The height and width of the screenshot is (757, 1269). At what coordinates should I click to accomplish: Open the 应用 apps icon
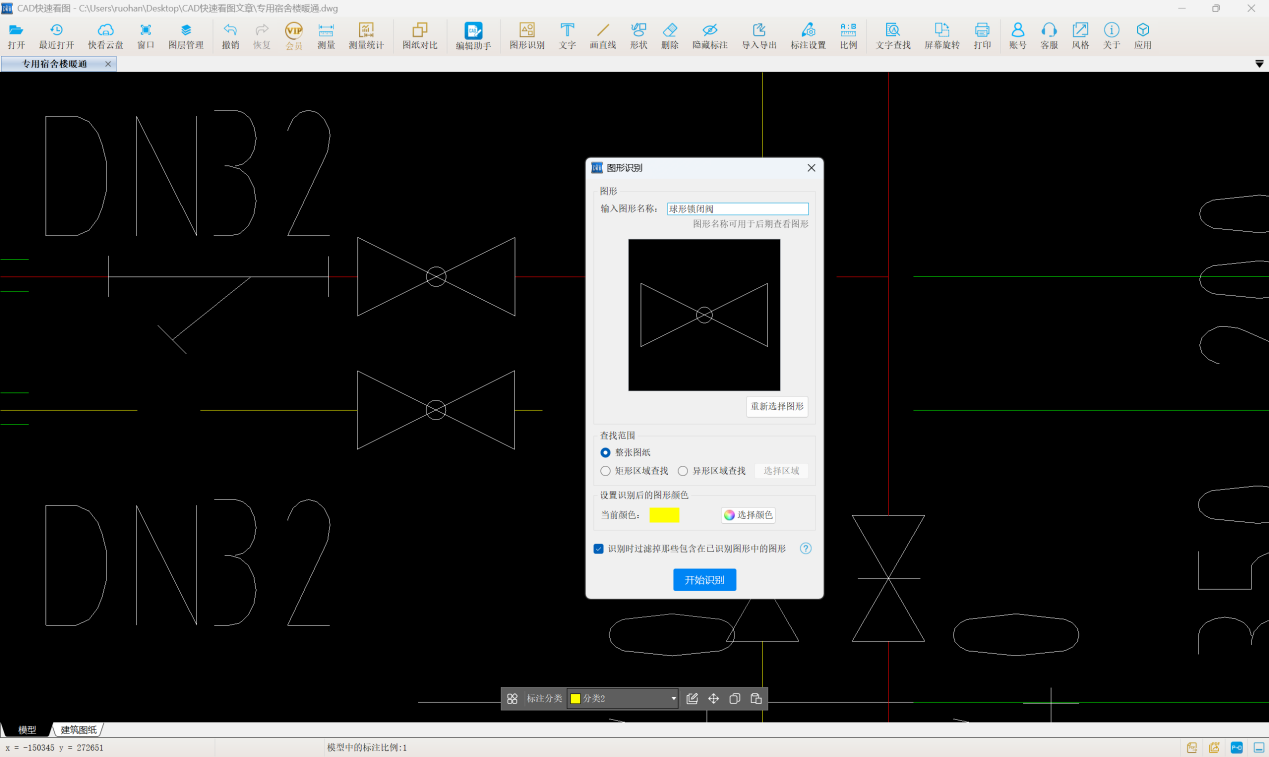1143,36
